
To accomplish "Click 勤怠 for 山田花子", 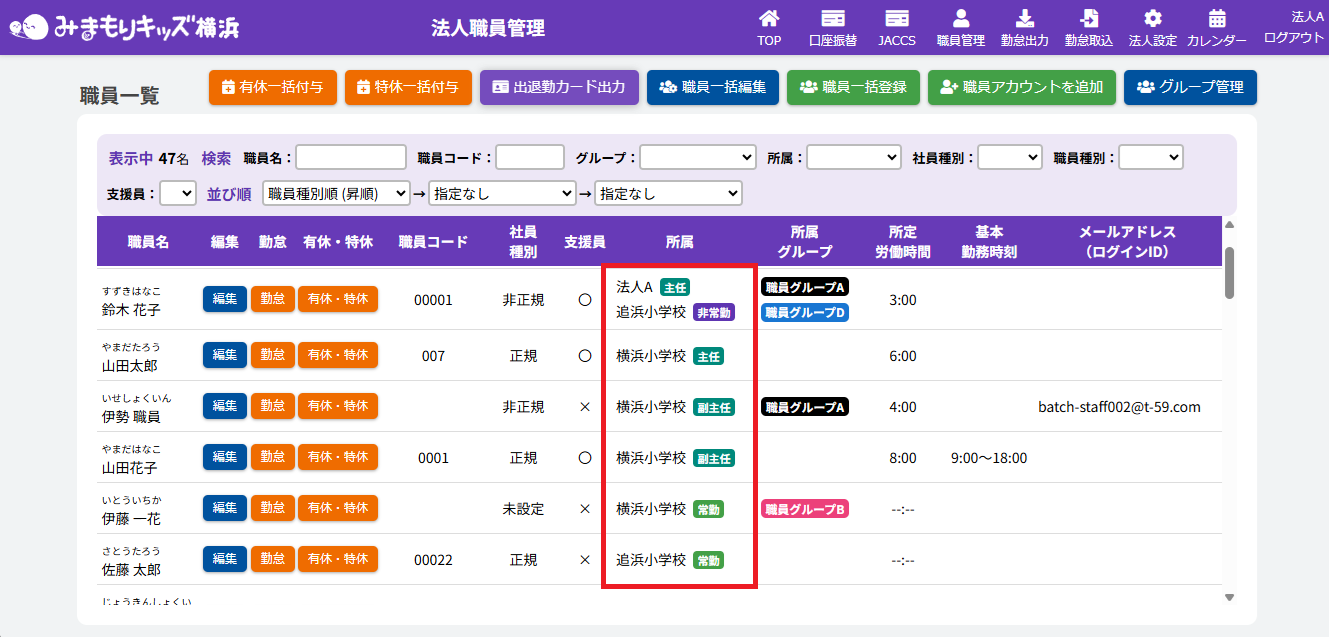I will pyautogui.click(x=272, y=457).
